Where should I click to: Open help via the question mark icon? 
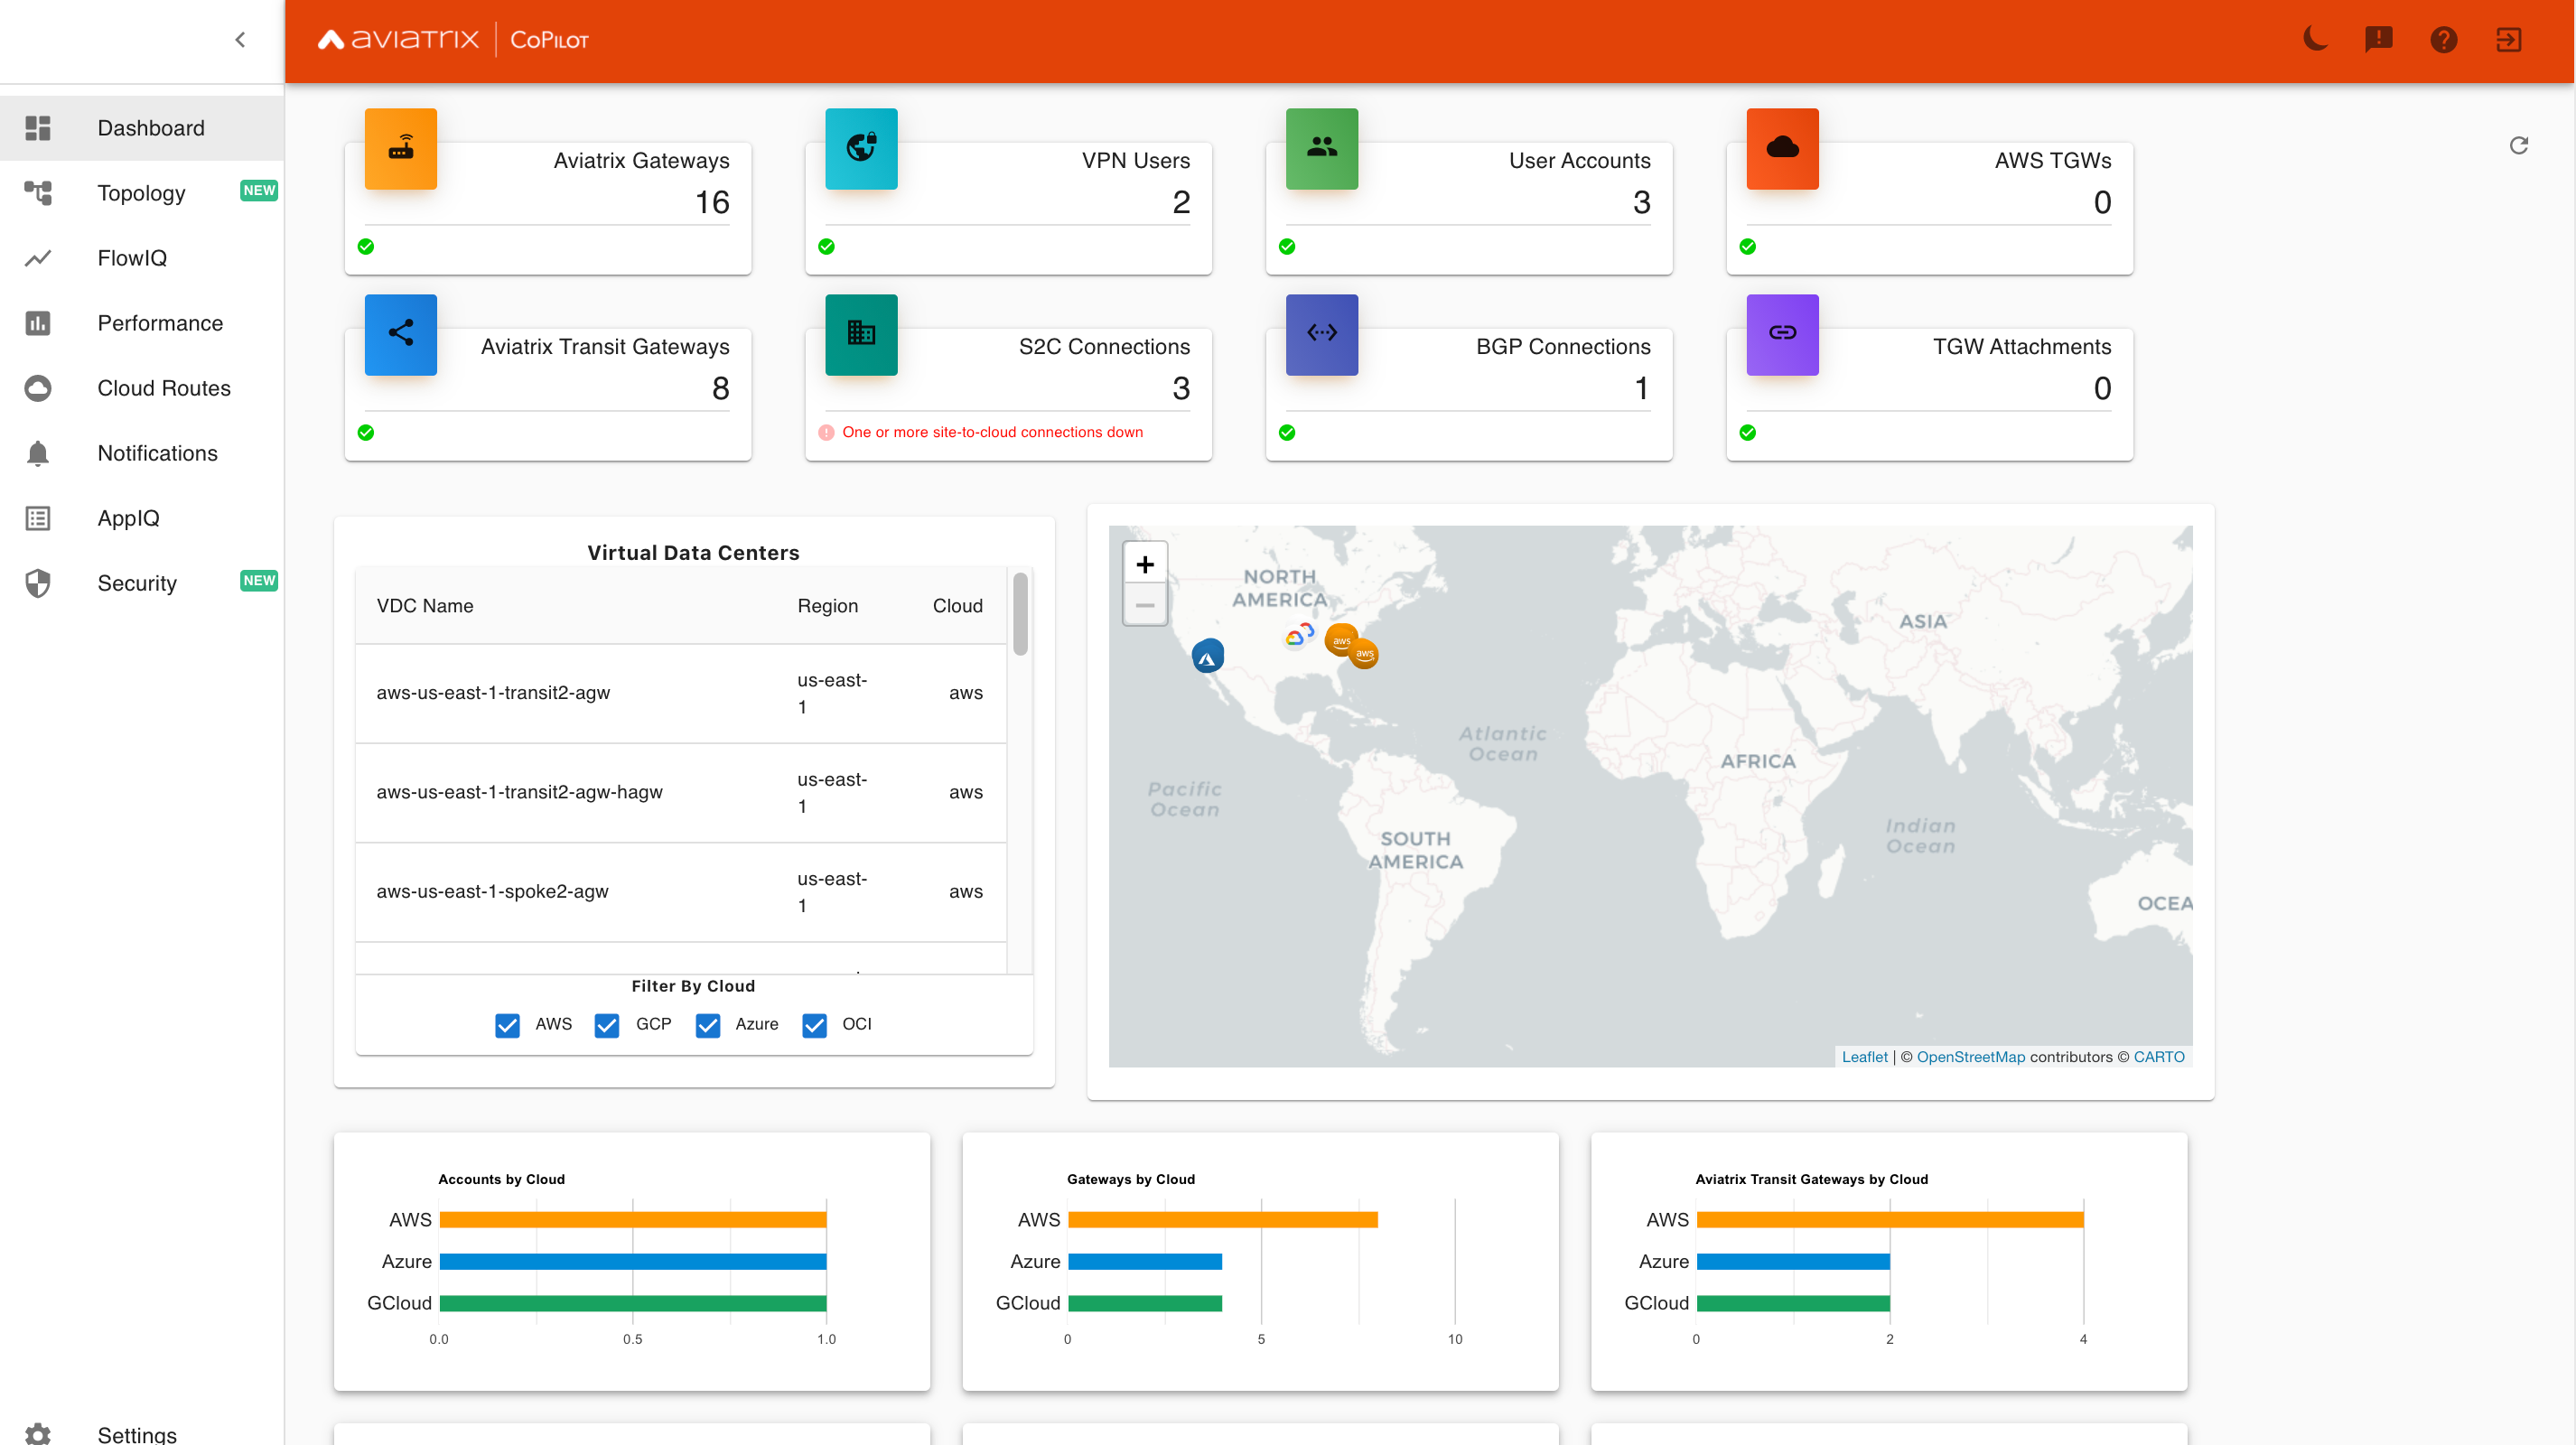click(x=2444, y=39)
